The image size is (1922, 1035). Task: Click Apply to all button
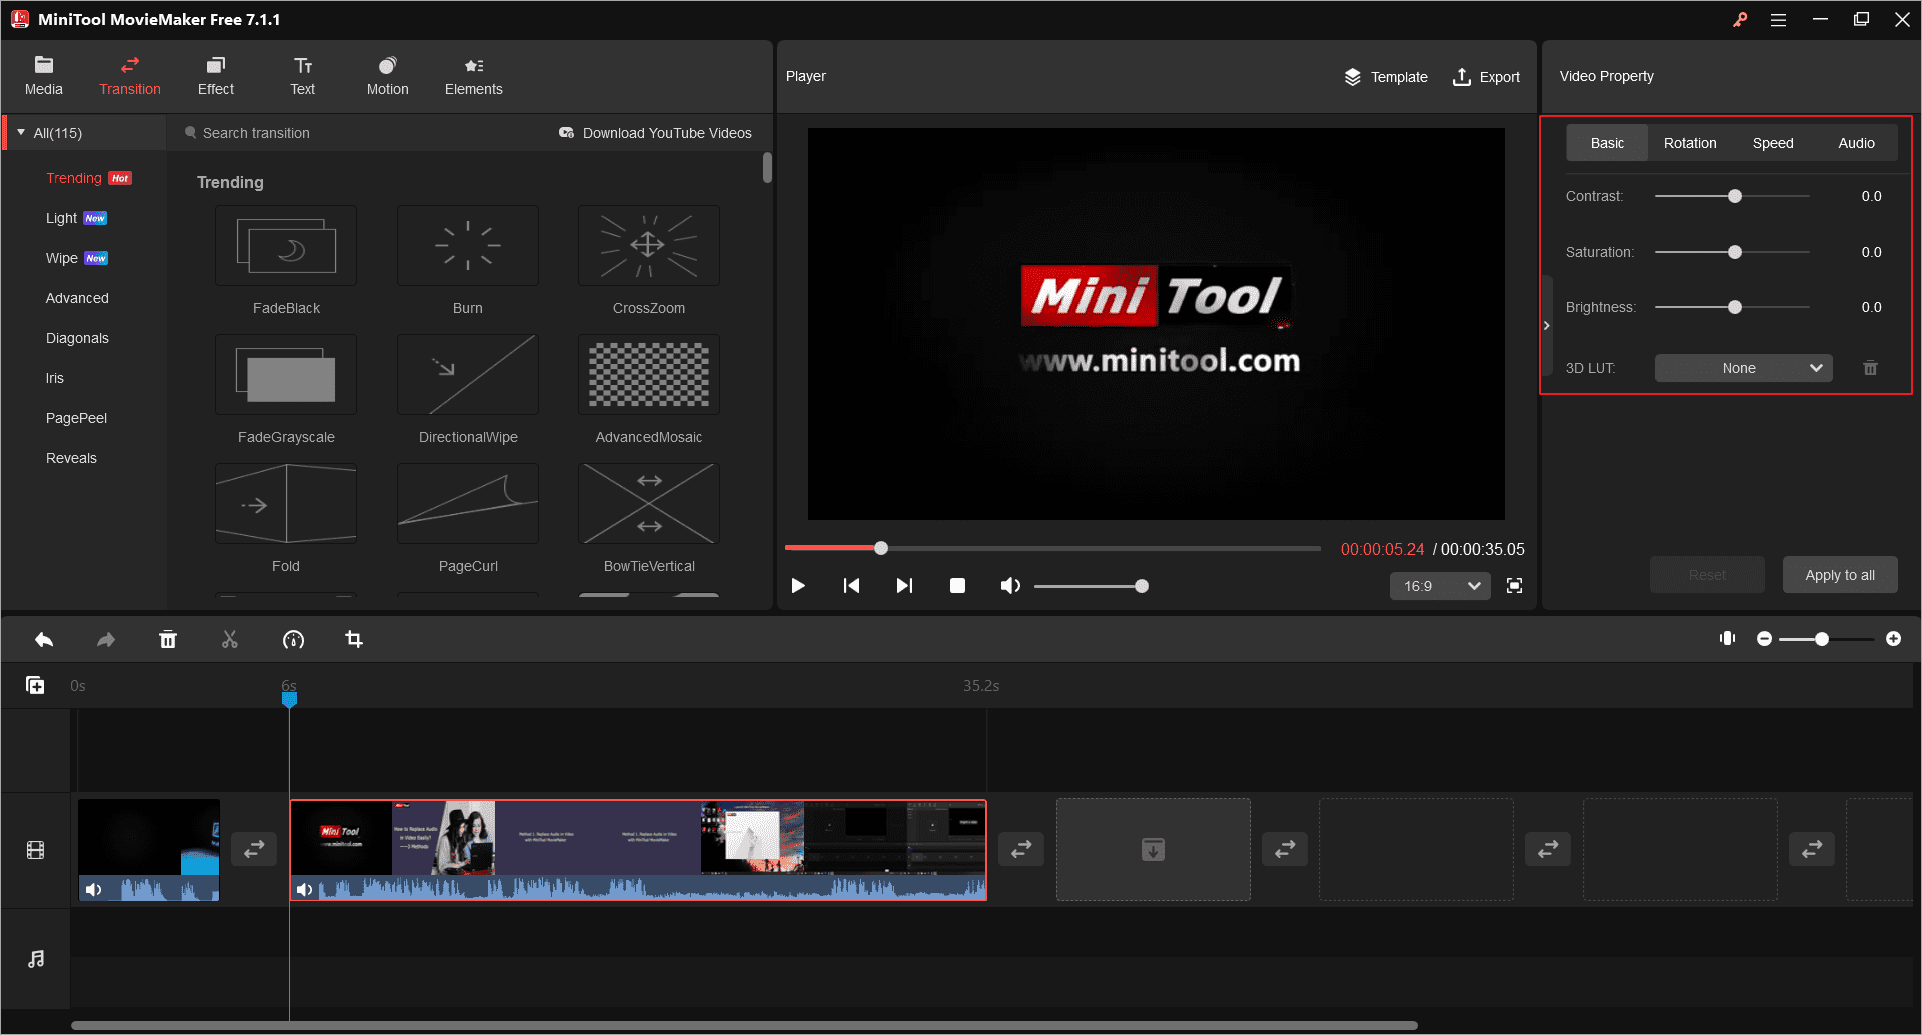pos(1840,575)
